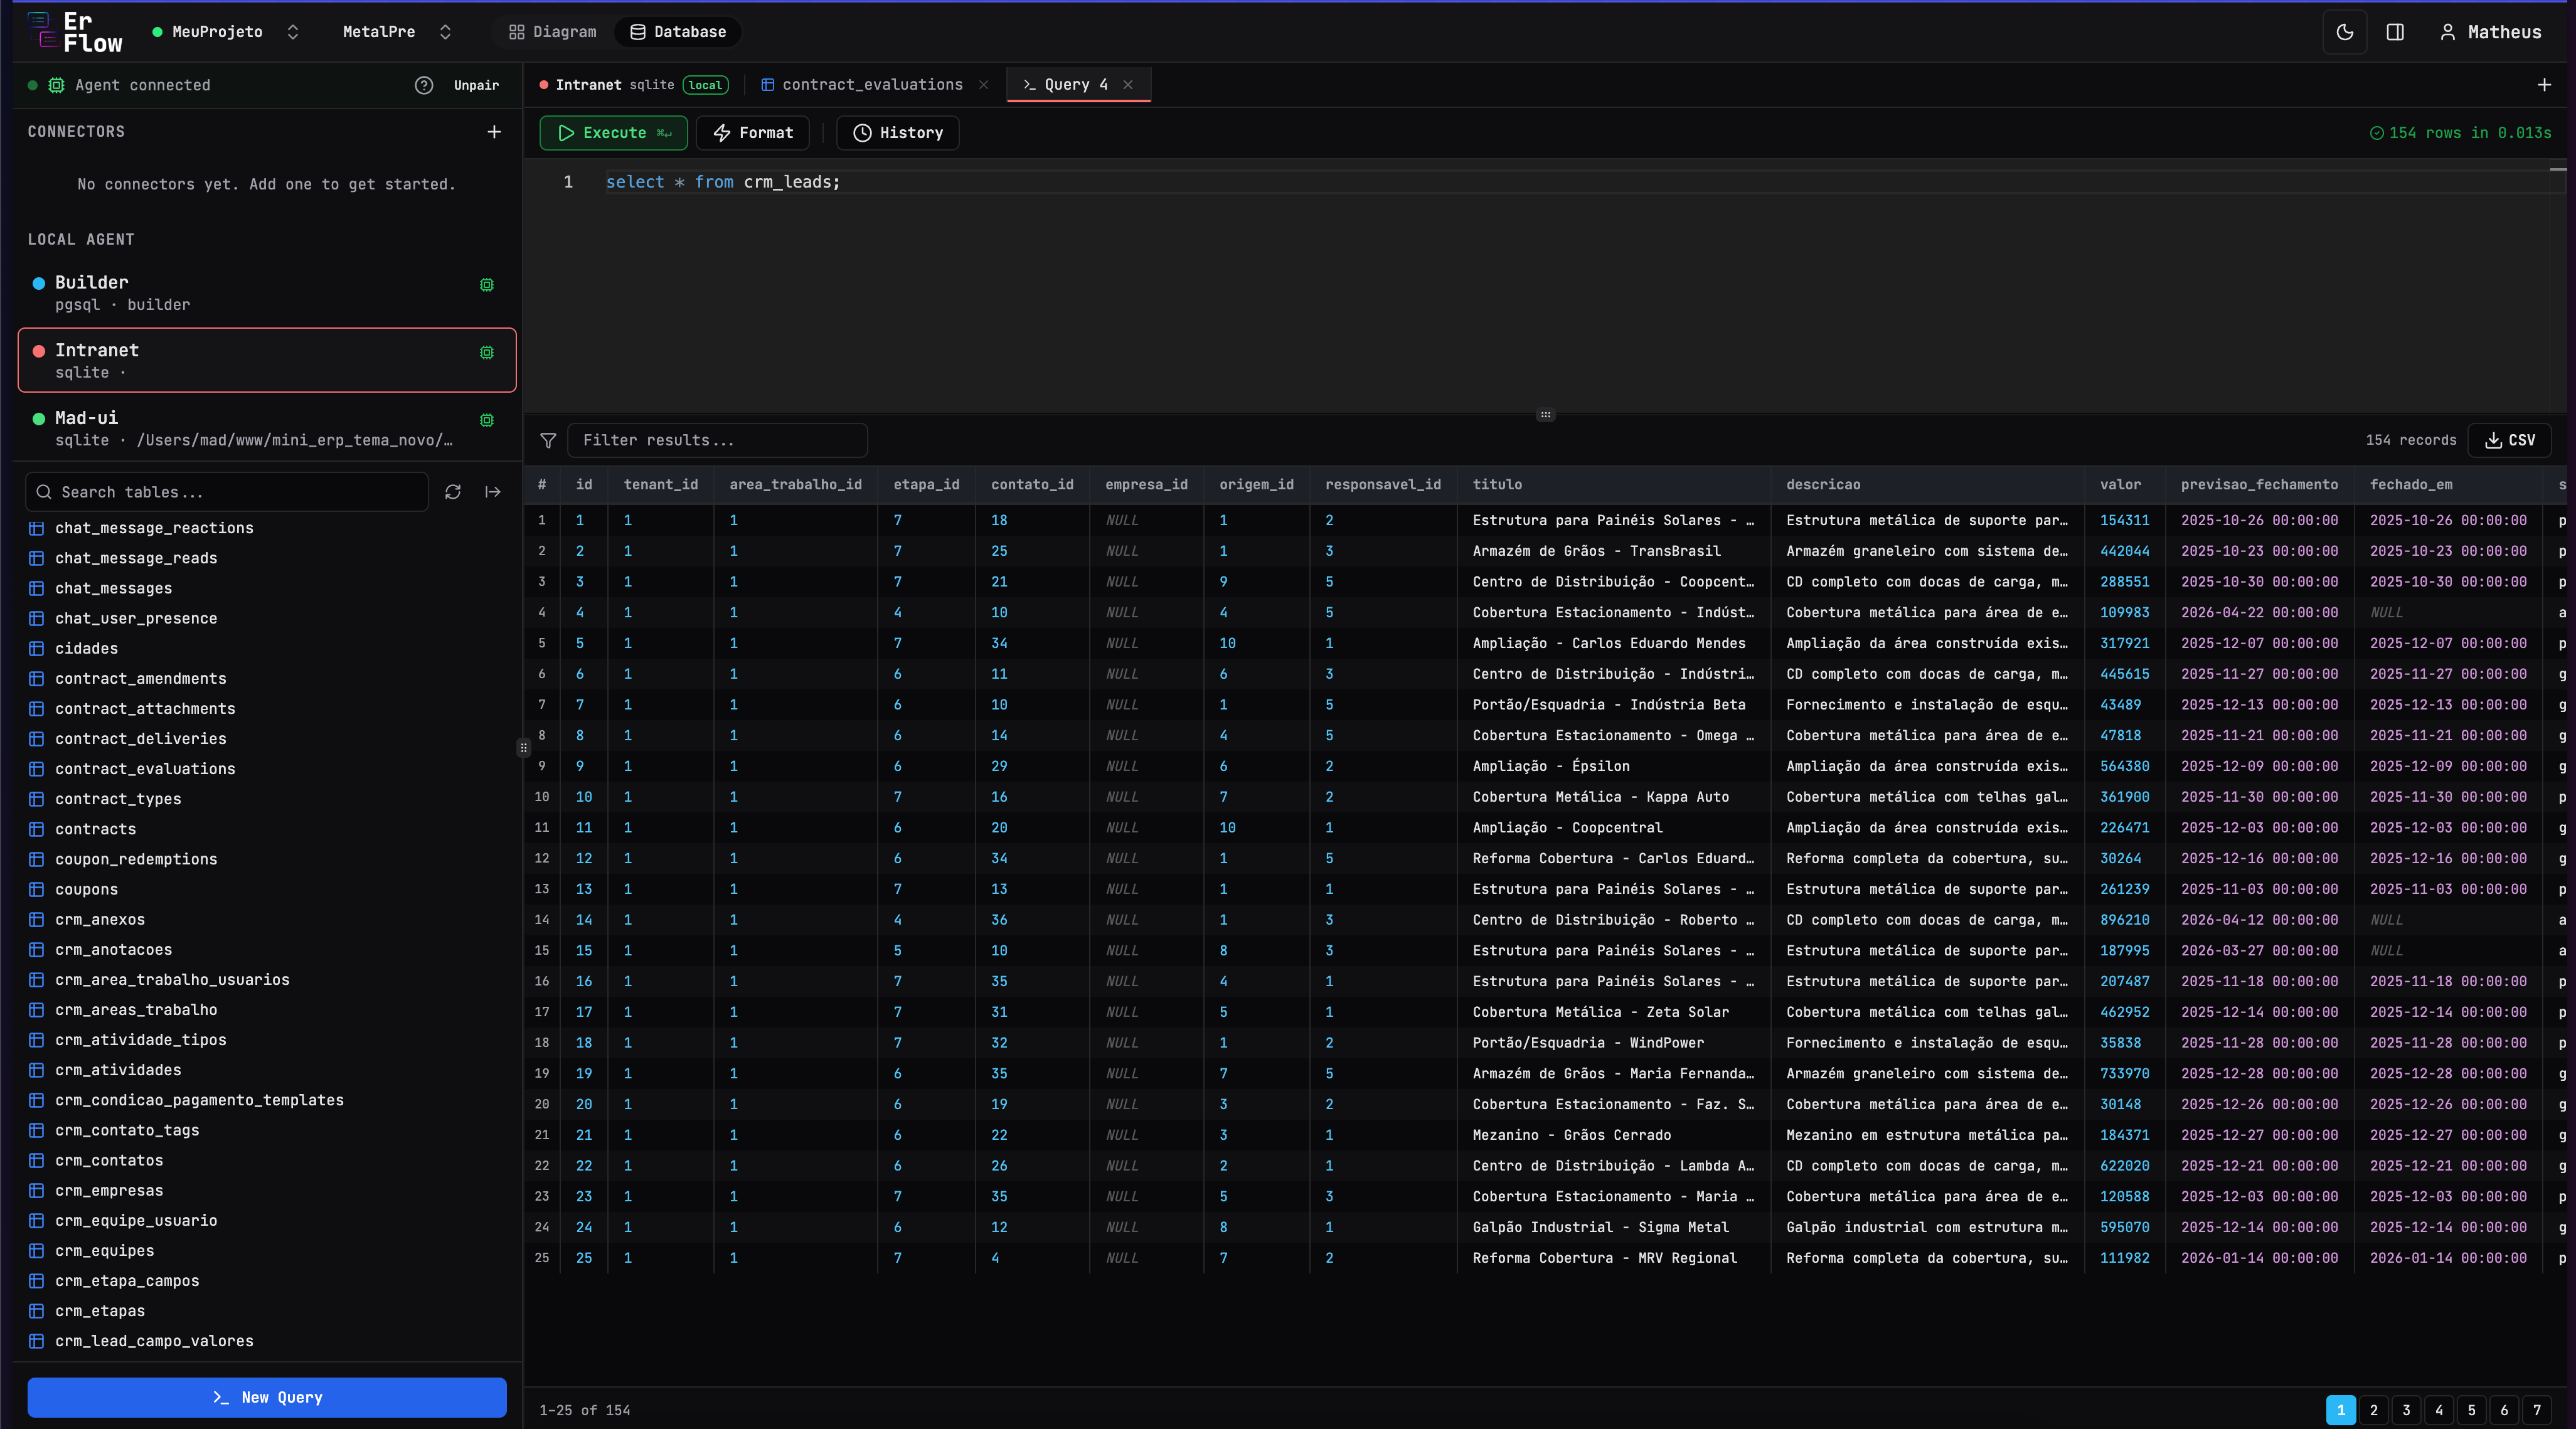Toggle the side panel layout icon
The image size is (2576, 1429).
(2395, 32)
